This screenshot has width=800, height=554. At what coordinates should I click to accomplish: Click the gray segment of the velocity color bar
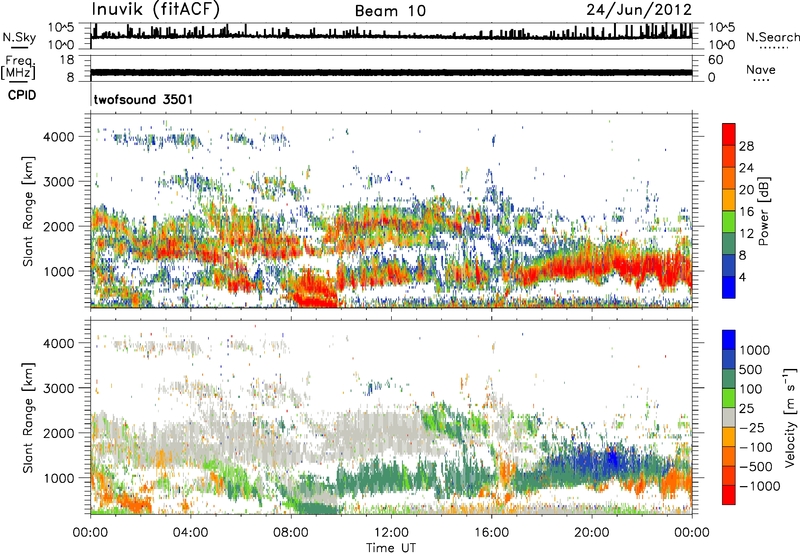coord(729,417)
